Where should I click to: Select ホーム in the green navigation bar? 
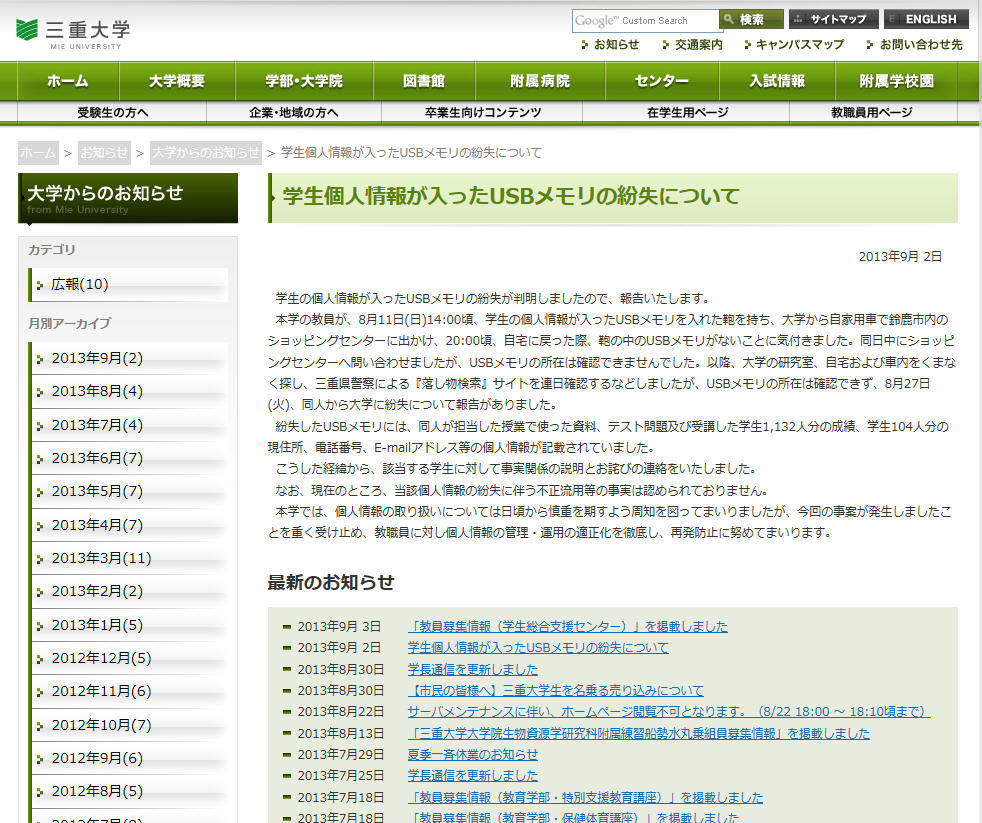pos(67,81)
